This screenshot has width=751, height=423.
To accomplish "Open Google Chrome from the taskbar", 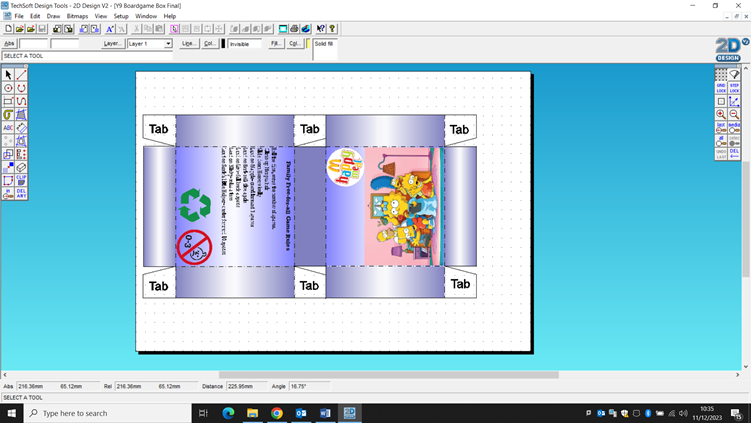I will point(277,413).
